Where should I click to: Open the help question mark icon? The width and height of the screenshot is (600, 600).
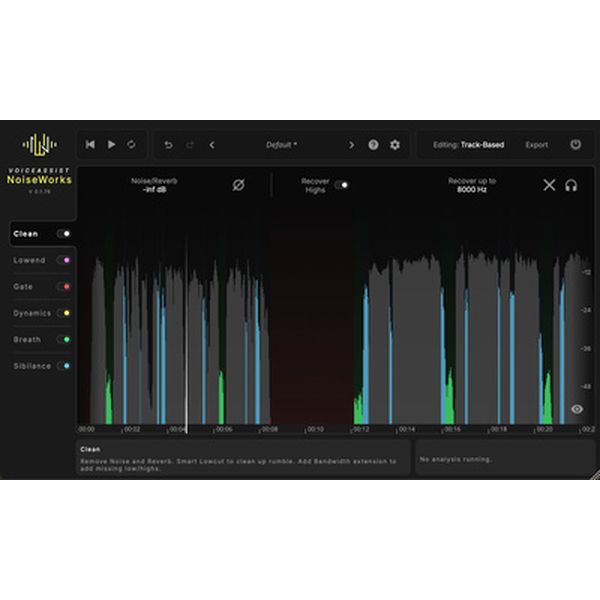point(373,145)
